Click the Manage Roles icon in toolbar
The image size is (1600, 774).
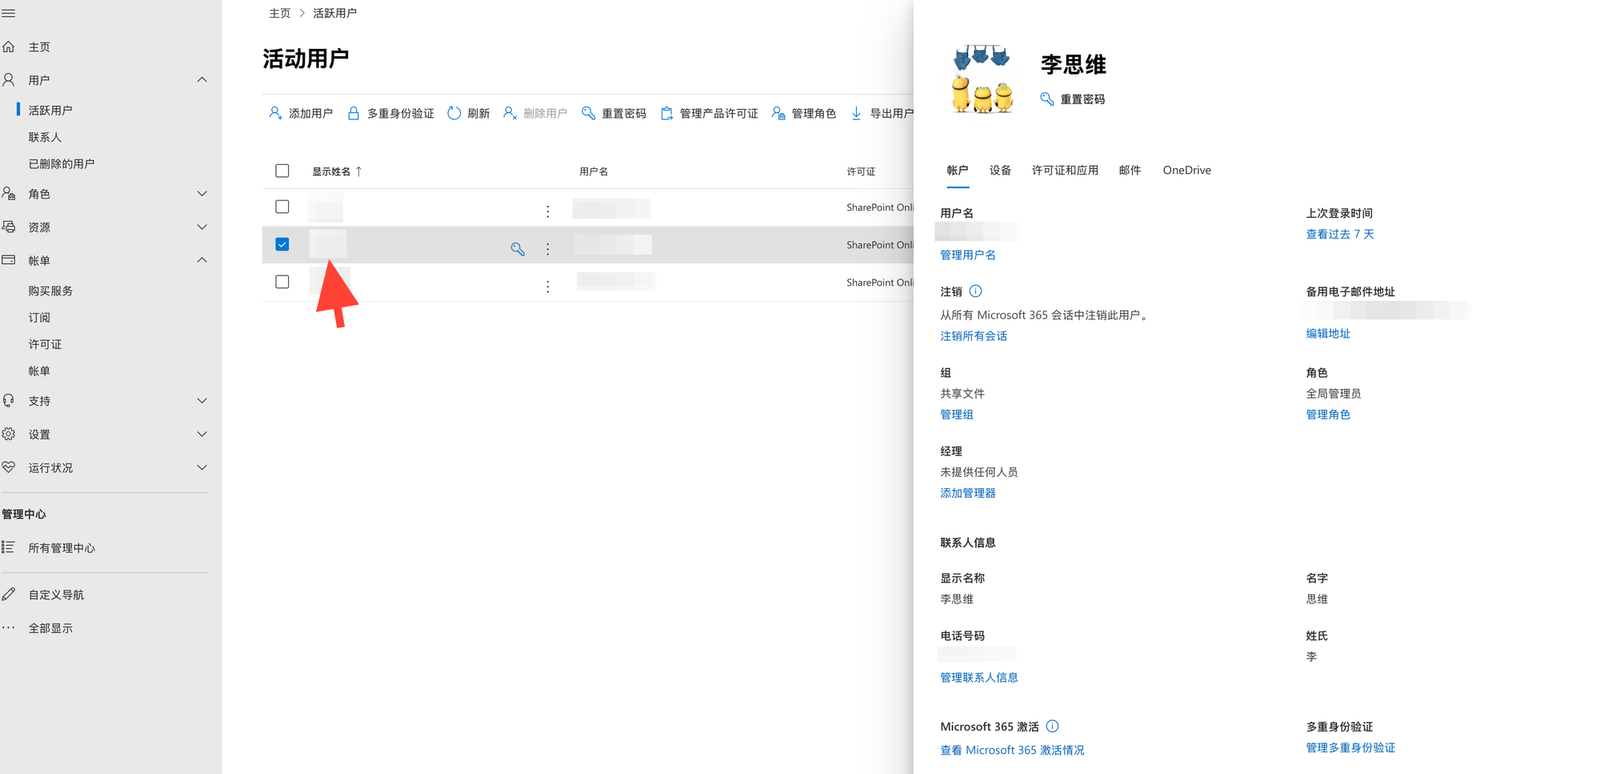coord(778,113)
